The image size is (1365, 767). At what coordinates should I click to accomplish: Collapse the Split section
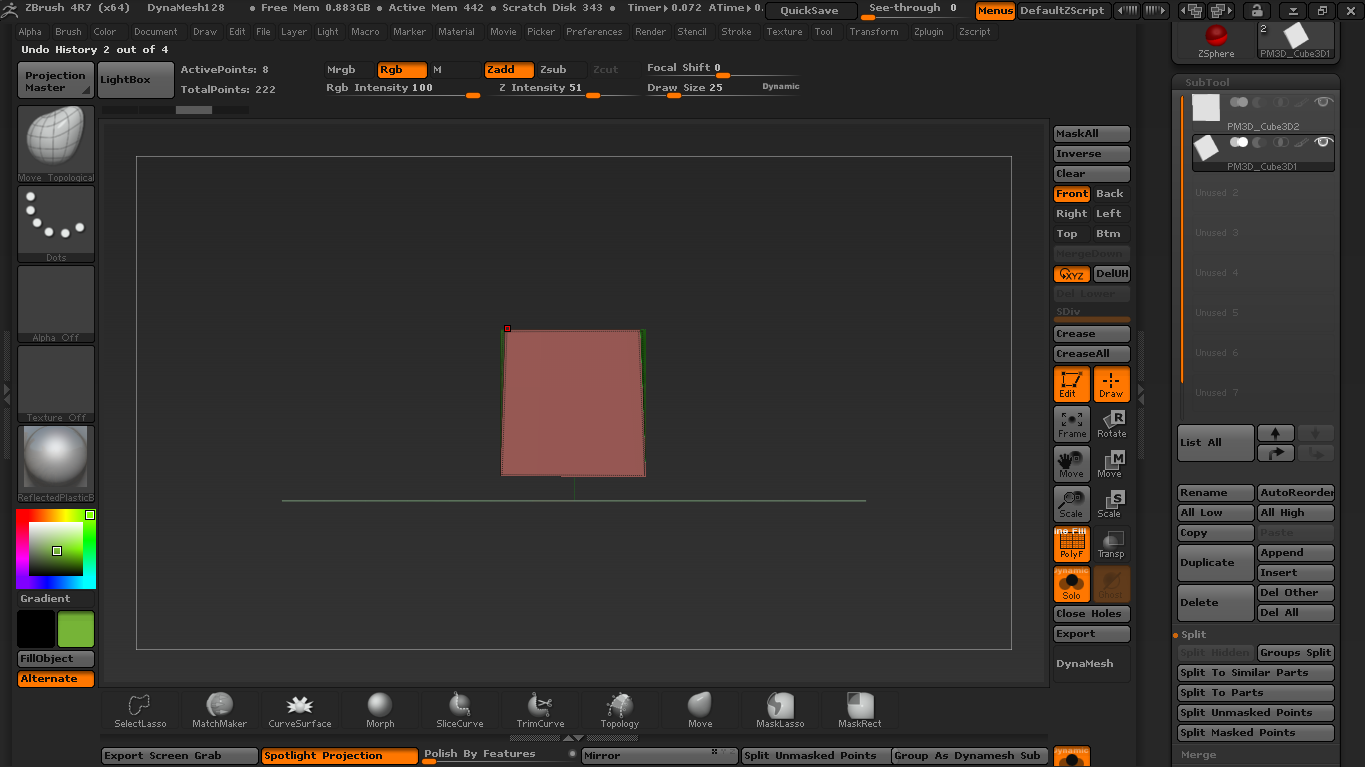[x=1193, y=634]
